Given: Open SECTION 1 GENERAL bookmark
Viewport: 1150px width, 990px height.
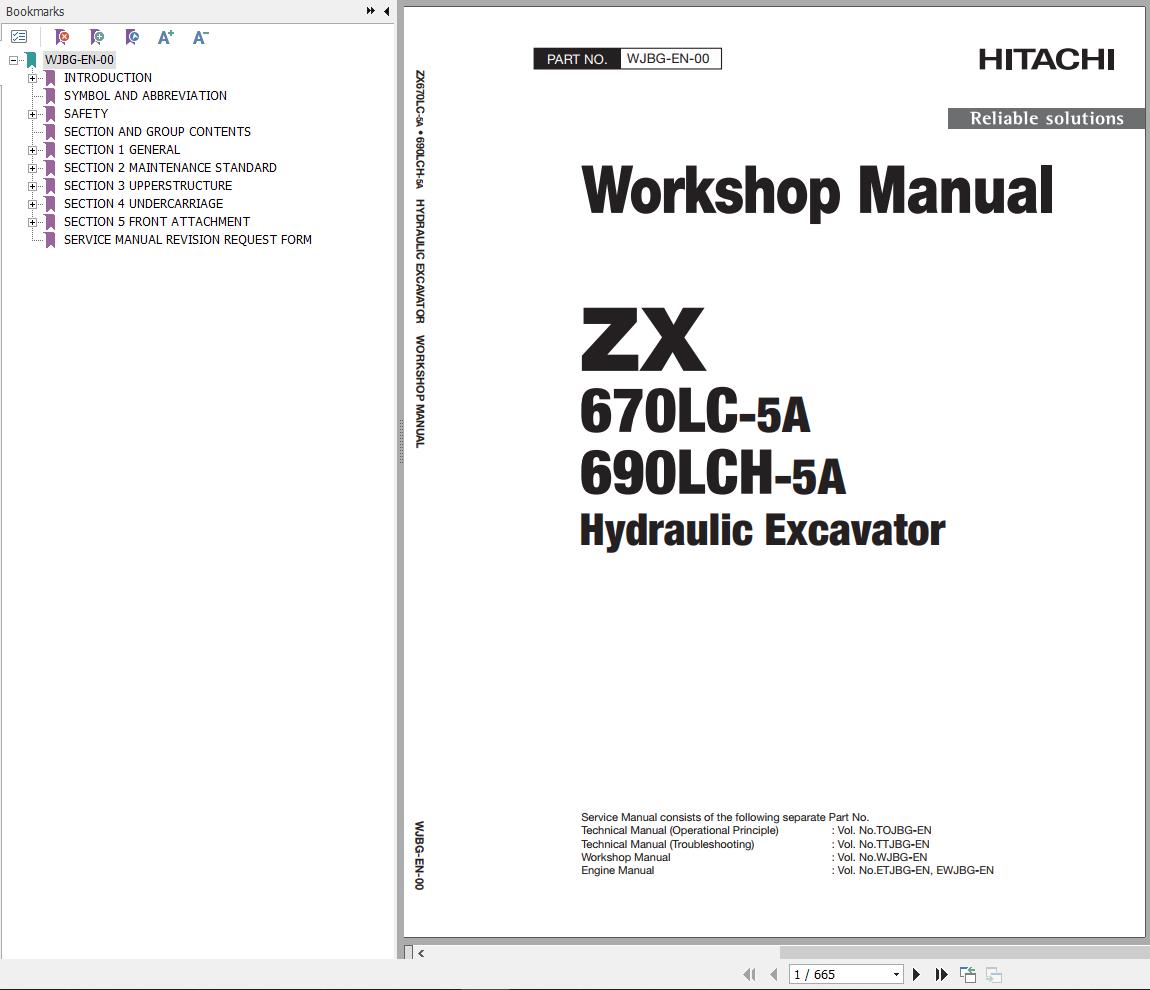Looking at the screenshot, I should [122, 150].
